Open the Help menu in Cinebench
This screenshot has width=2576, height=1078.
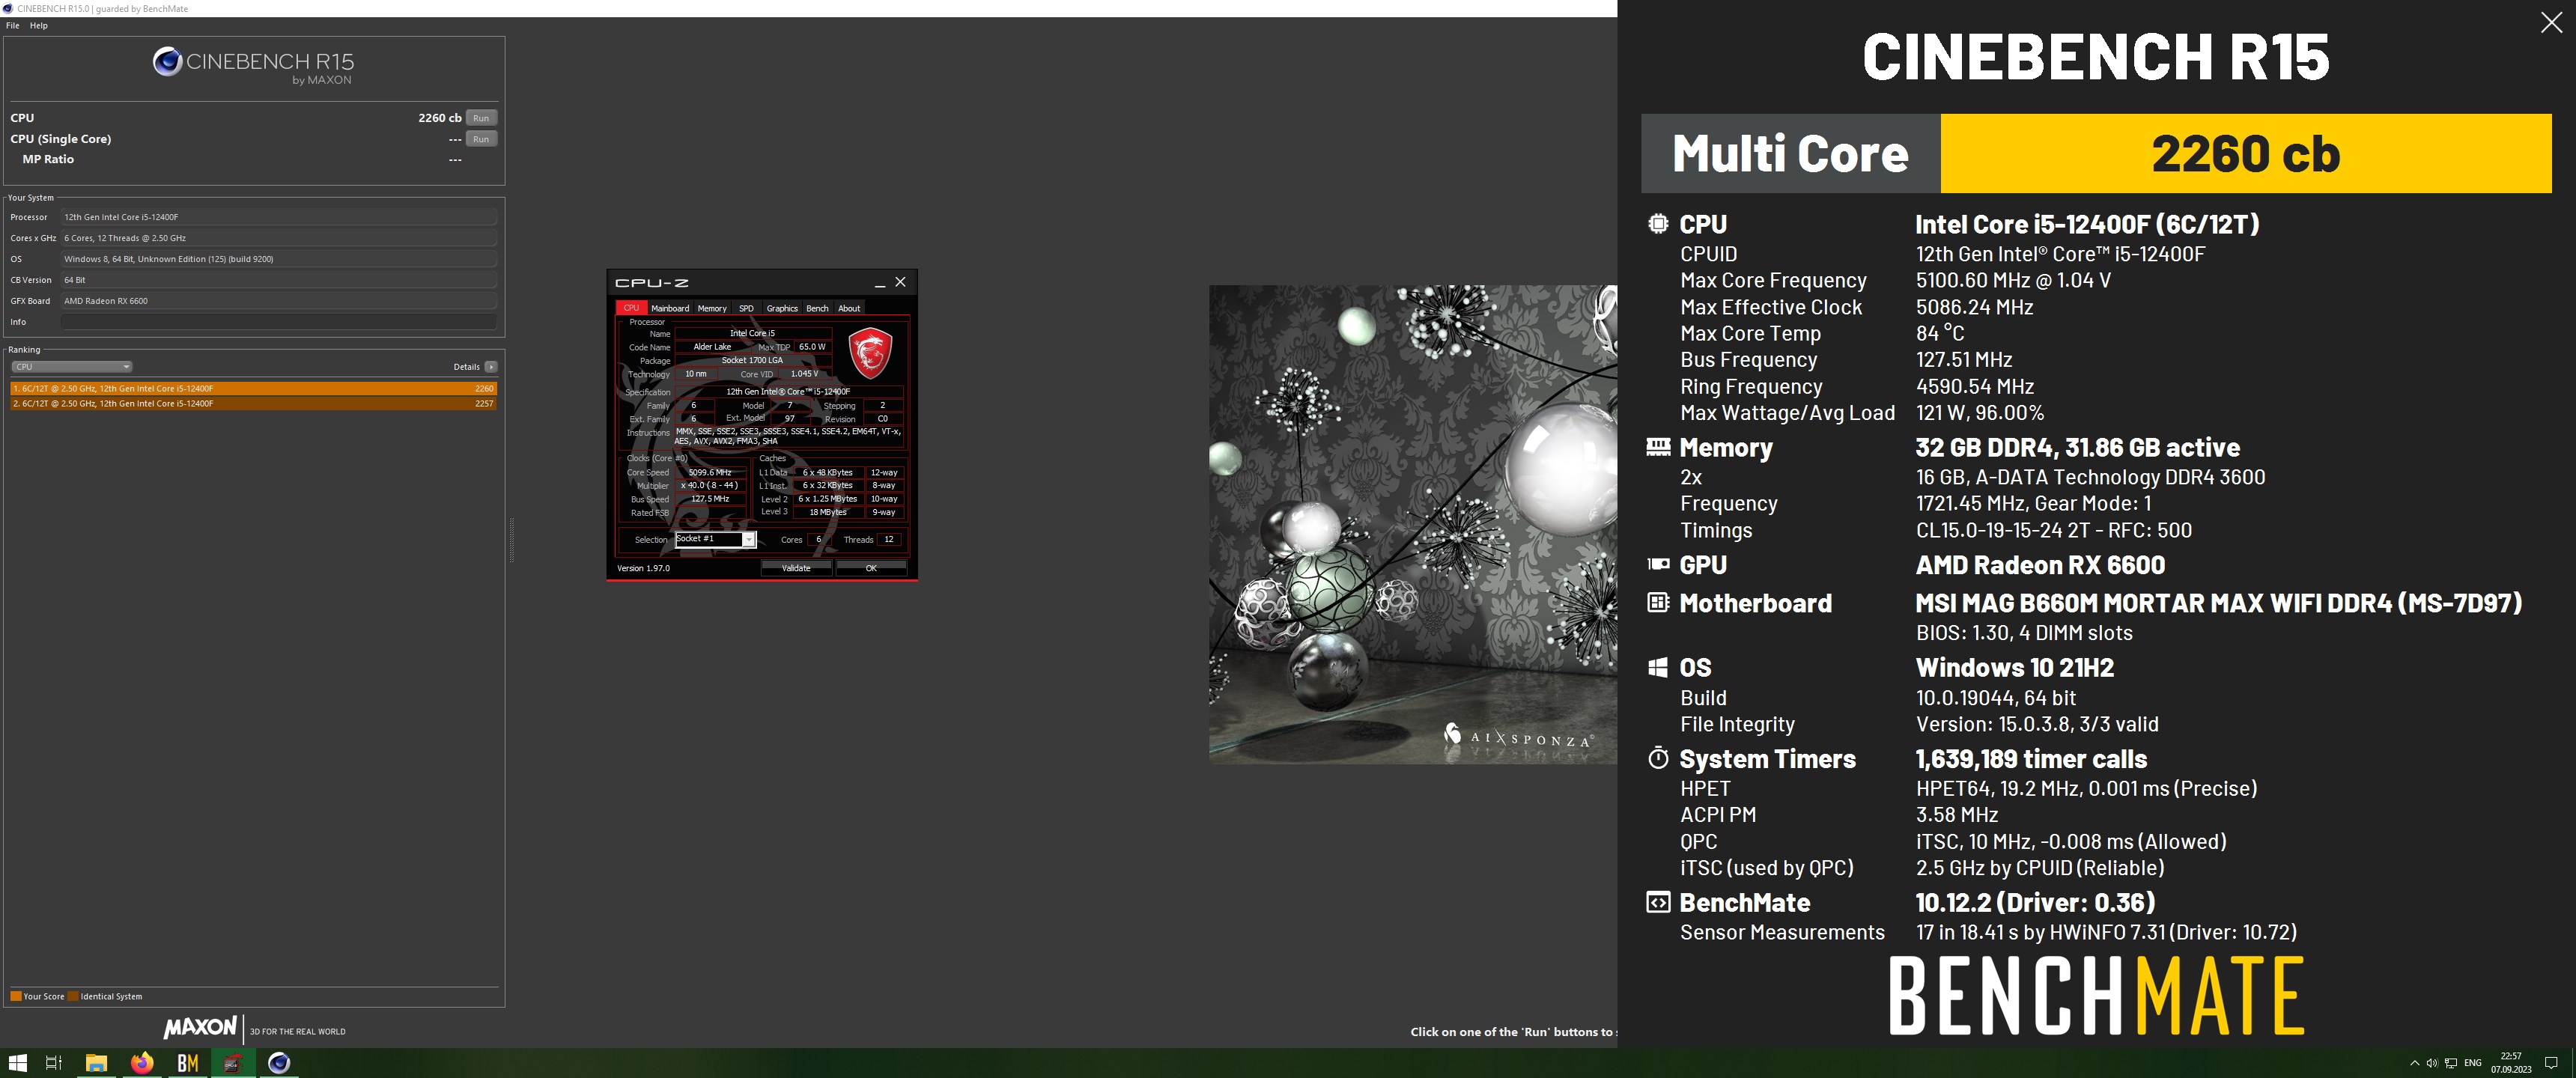click(x=38, y=26)
